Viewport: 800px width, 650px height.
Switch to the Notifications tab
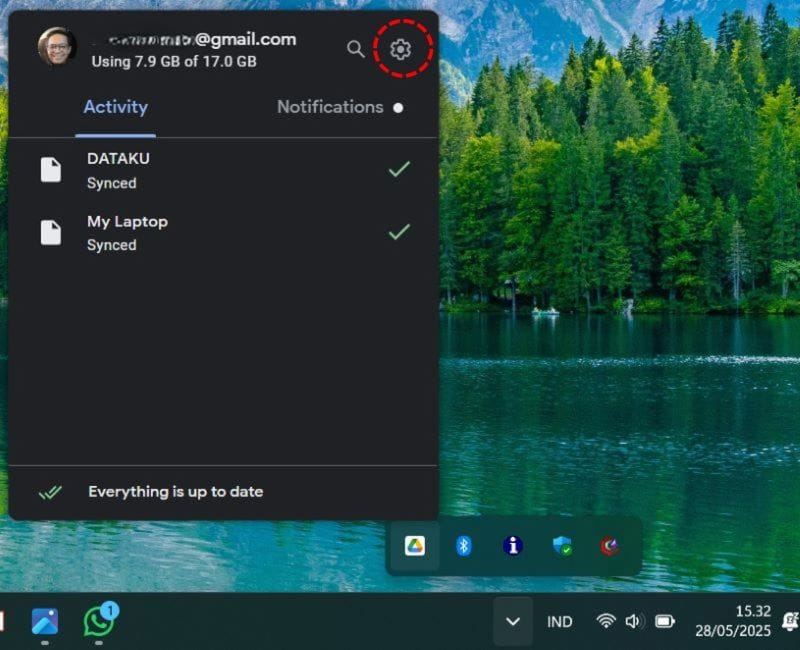[330, 107]
